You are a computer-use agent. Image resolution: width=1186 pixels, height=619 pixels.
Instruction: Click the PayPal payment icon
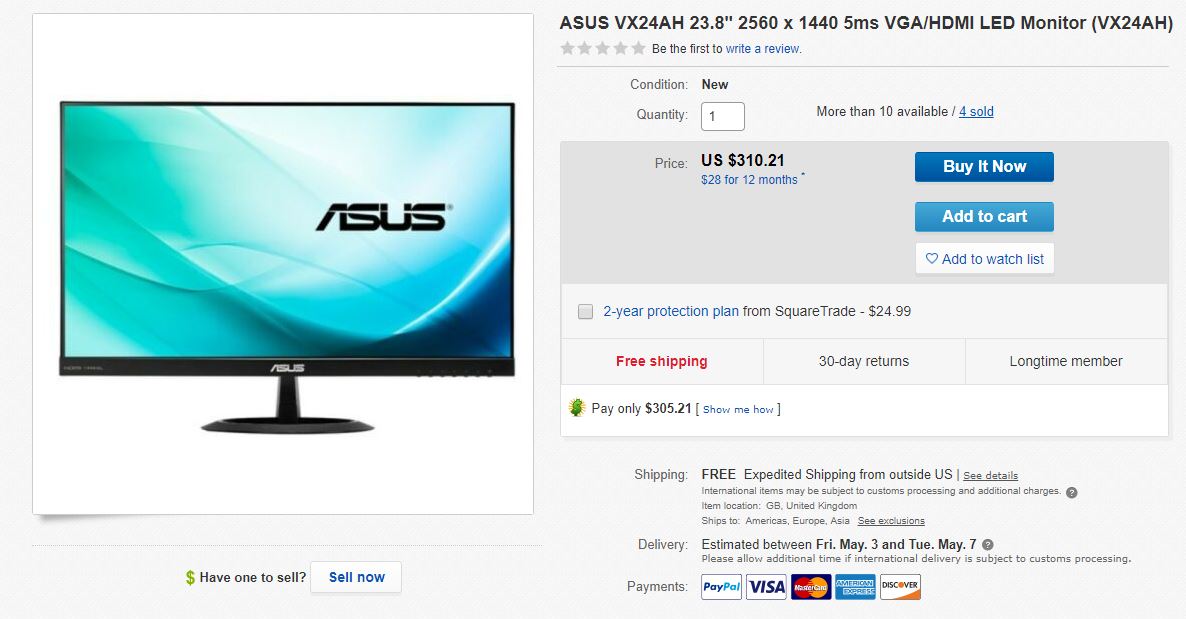pos(721,586)
